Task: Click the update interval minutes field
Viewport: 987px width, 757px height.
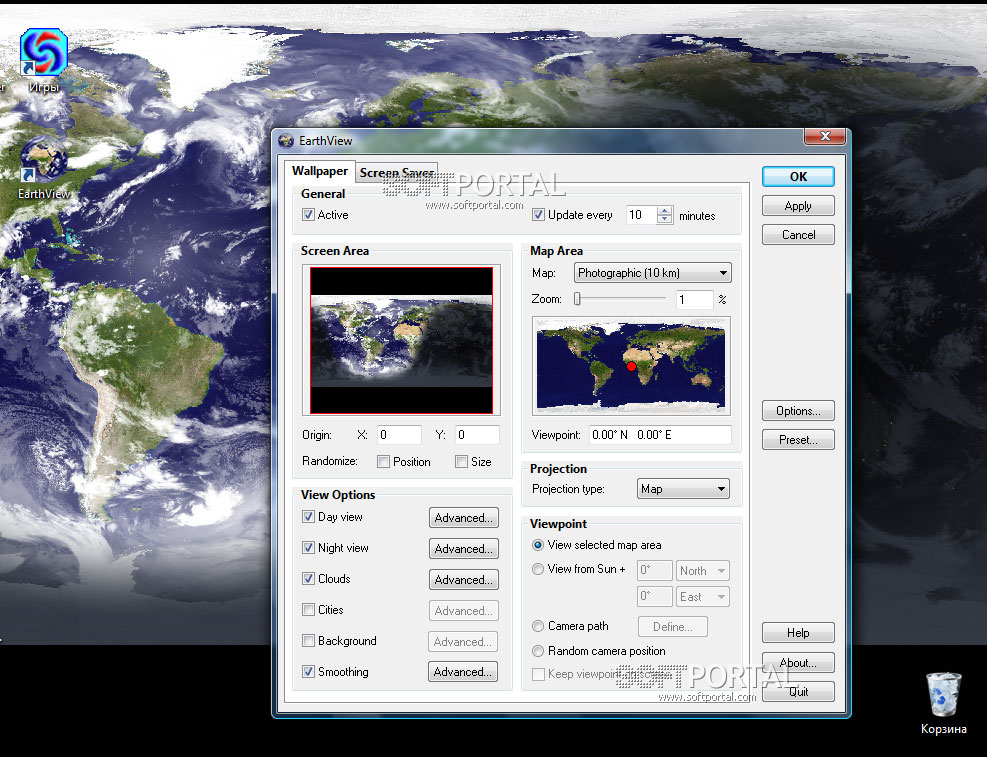Action: (x=641, y=215)
